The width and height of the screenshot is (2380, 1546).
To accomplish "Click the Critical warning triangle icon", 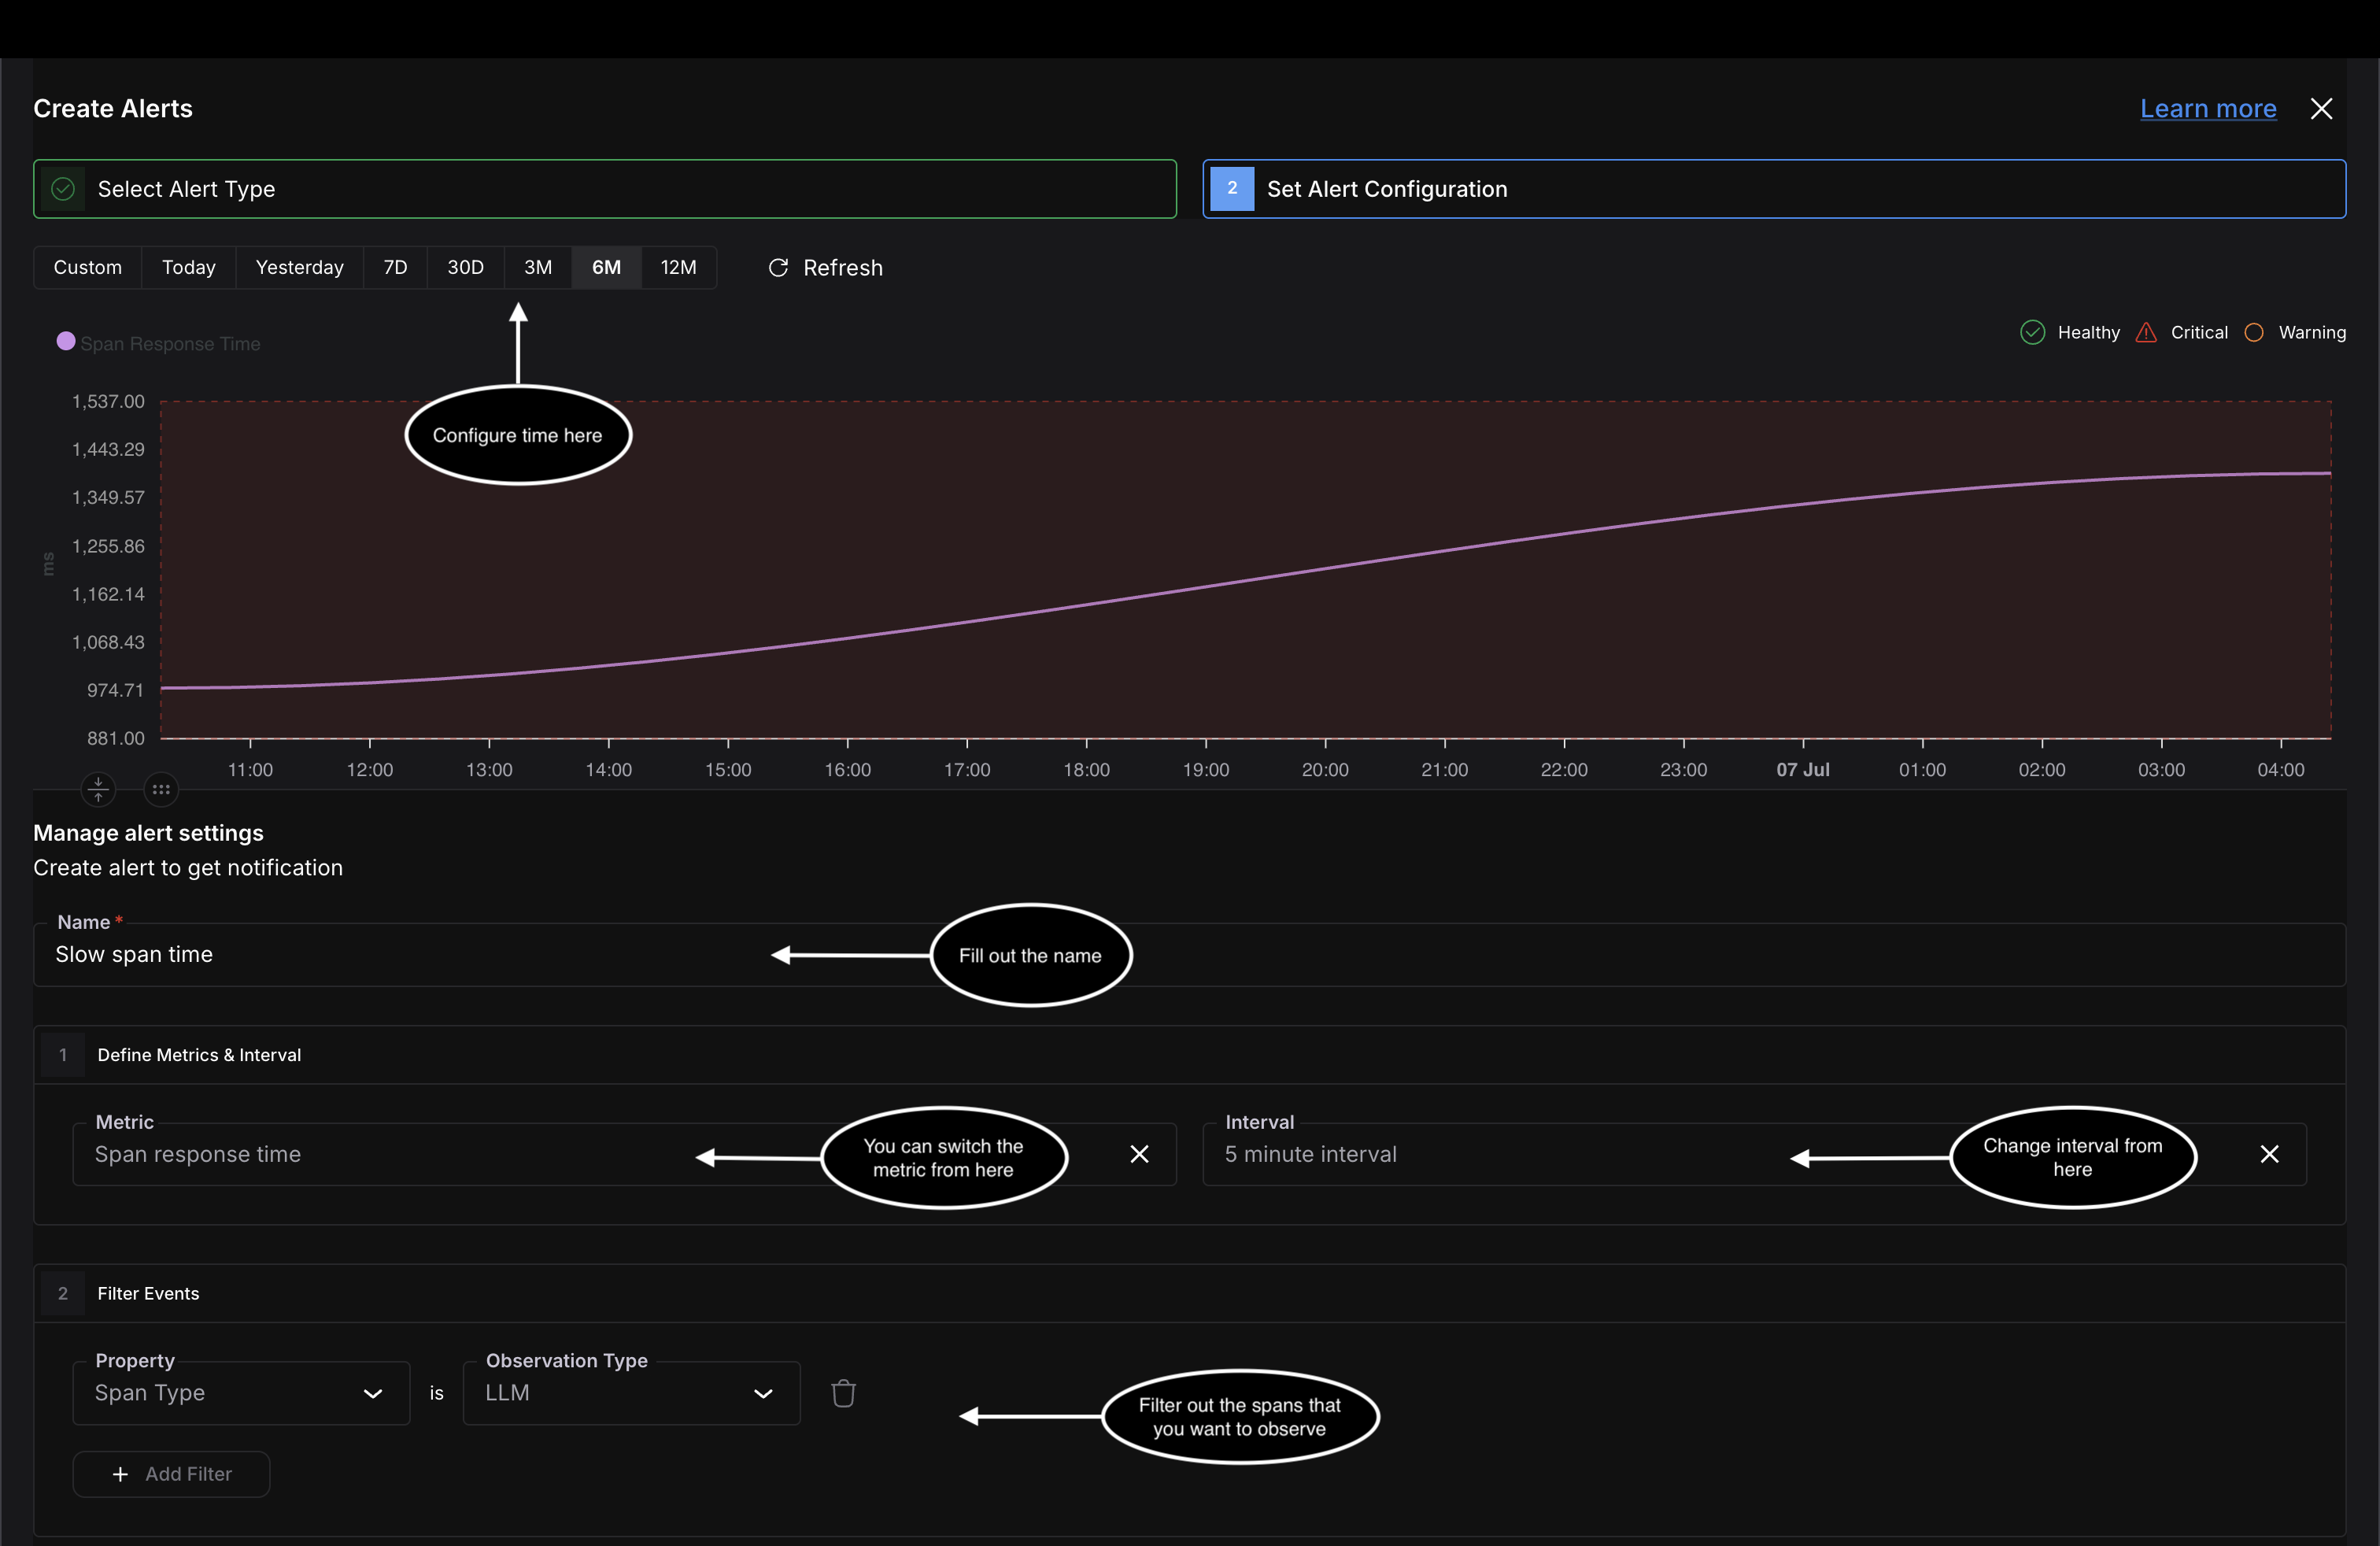I will [x=2146, y=332].
